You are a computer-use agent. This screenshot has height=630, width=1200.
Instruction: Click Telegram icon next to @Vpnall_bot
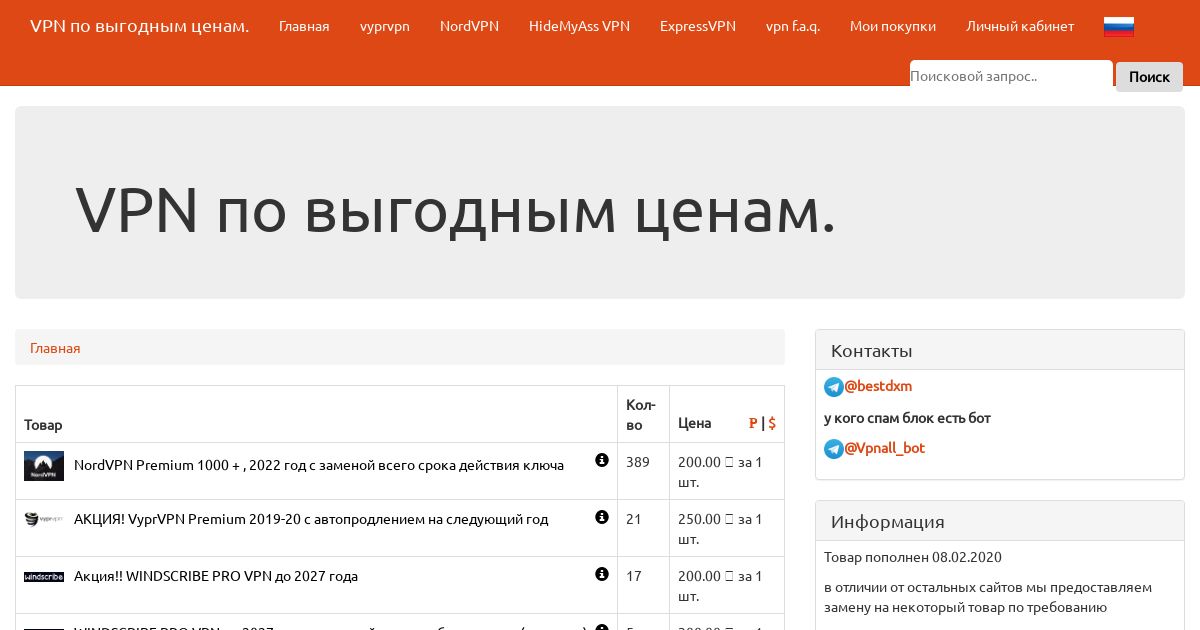tap(834, 449)
